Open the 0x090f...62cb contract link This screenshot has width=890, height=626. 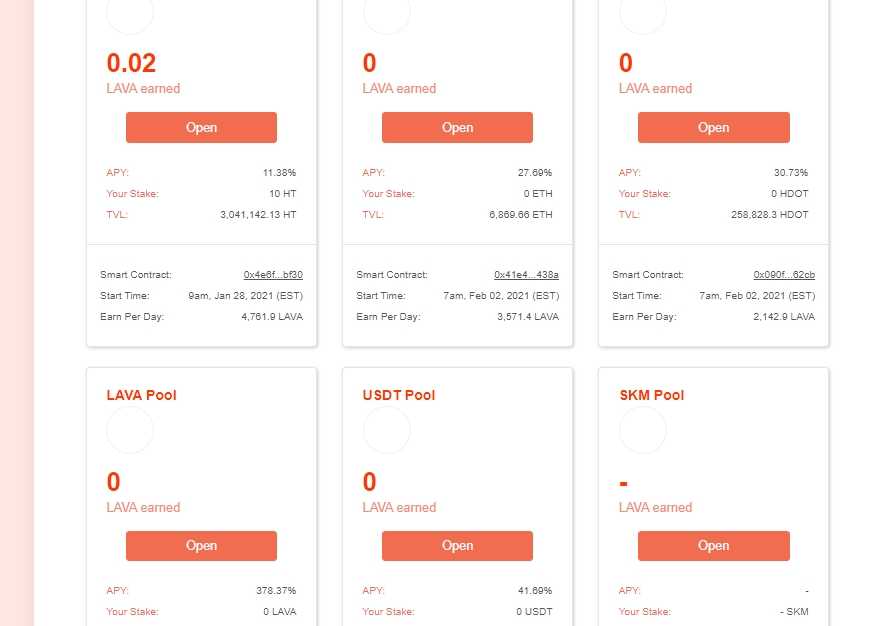click(x=784, y=275)
